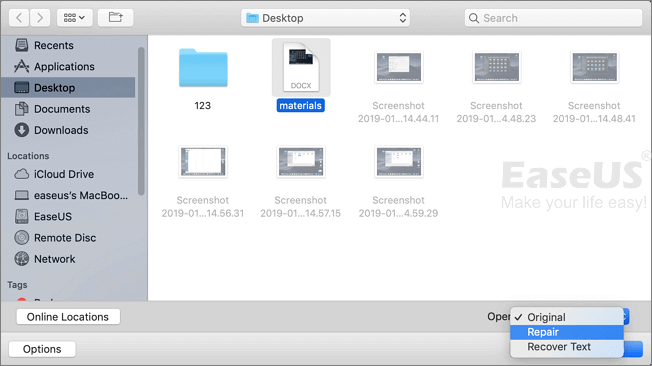Open iCloud Drive location
This screenshot has height=366, width=652.
pyautogui.click(x=68, y=174)
